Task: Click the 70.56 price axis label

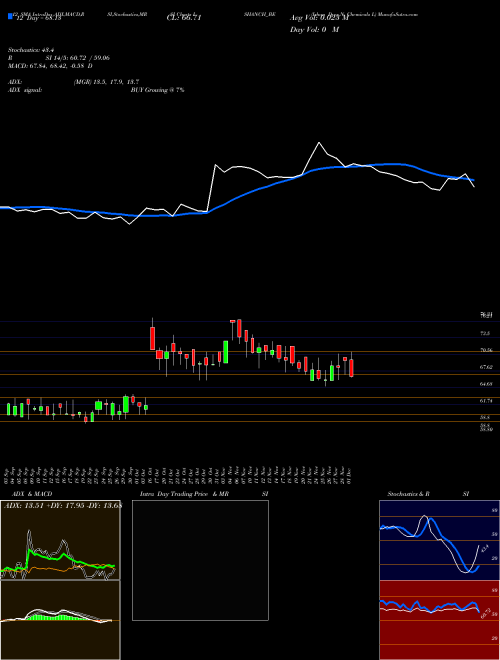Action: (486, 350)
